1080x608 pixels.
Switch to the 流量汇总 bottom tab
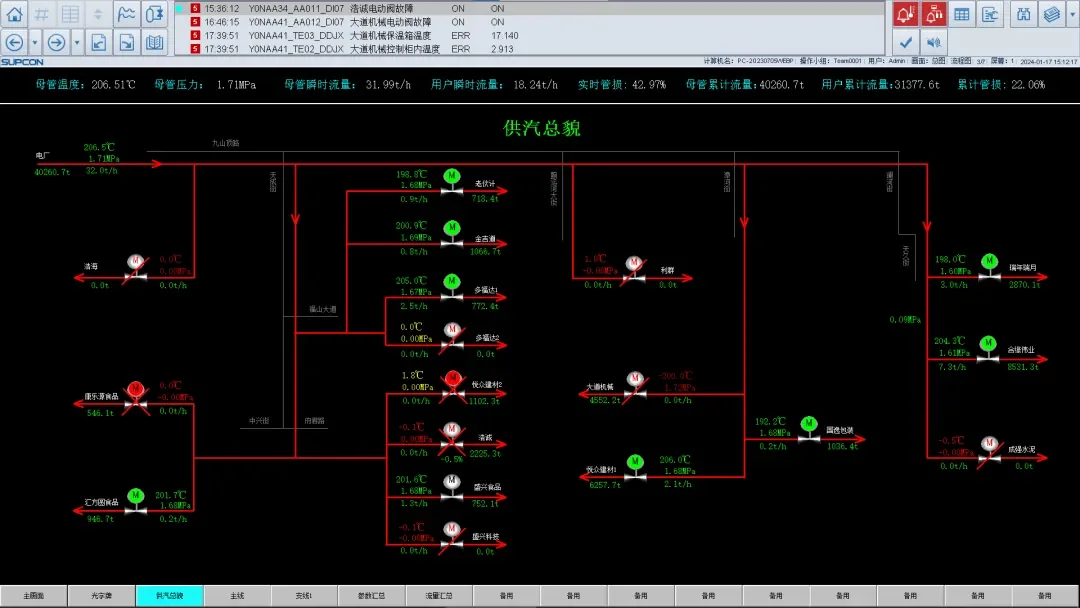click(x=439, y=596)
